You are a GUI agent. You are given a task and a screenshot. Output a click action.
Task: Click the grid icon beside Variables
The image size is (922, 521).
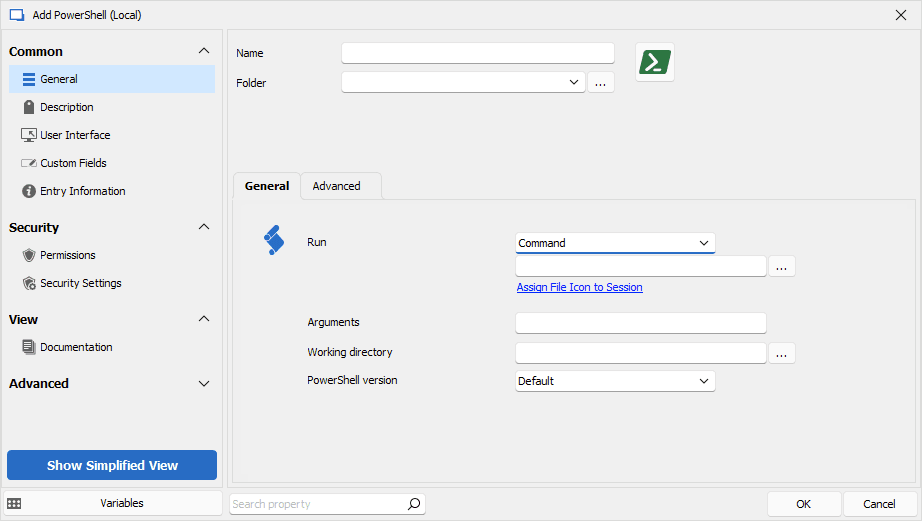[14, 504]
